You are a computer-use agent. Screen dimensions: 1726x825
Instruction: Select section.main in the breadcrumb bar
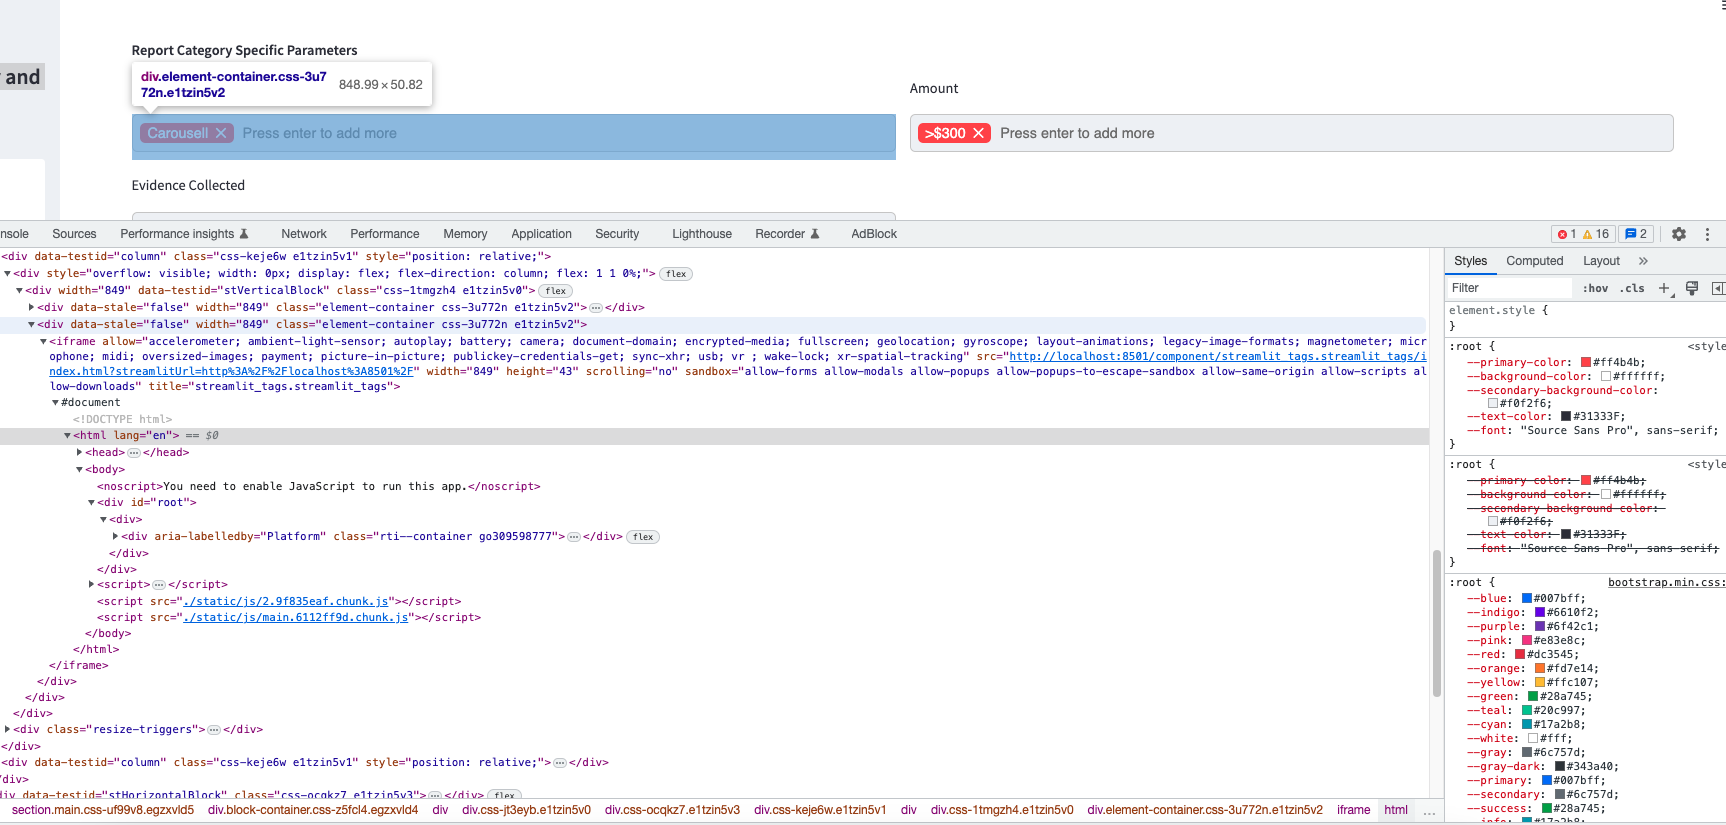point(103,810)
